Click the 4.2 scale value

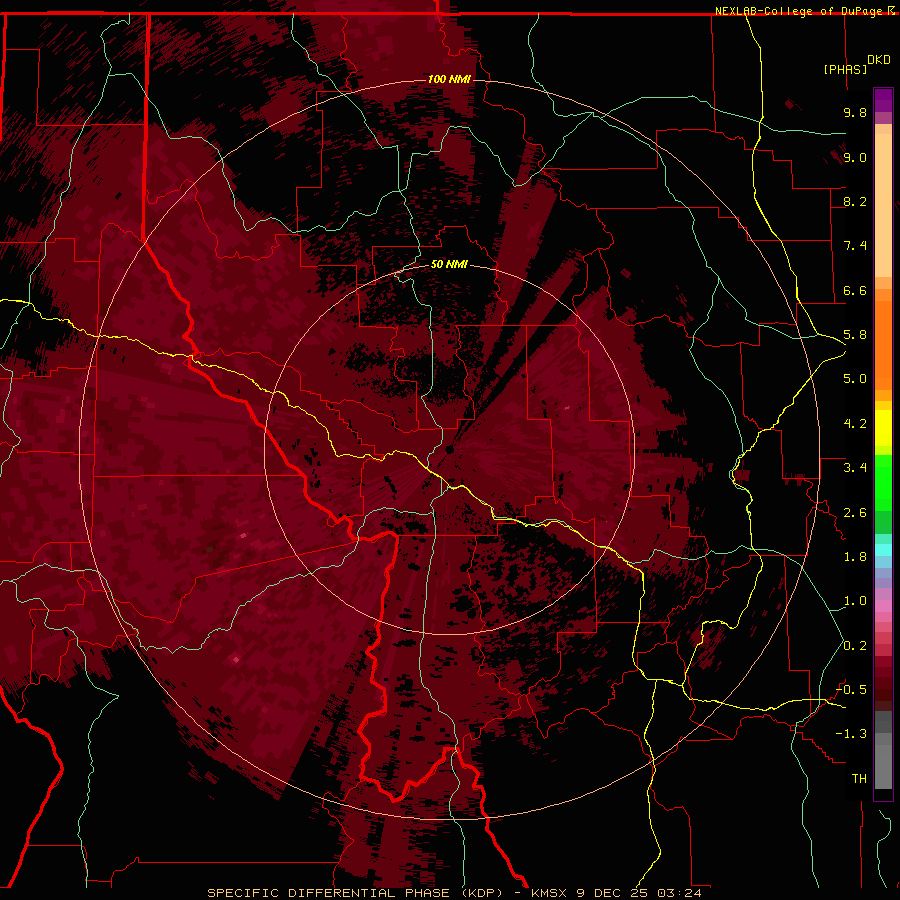point(855,424)
